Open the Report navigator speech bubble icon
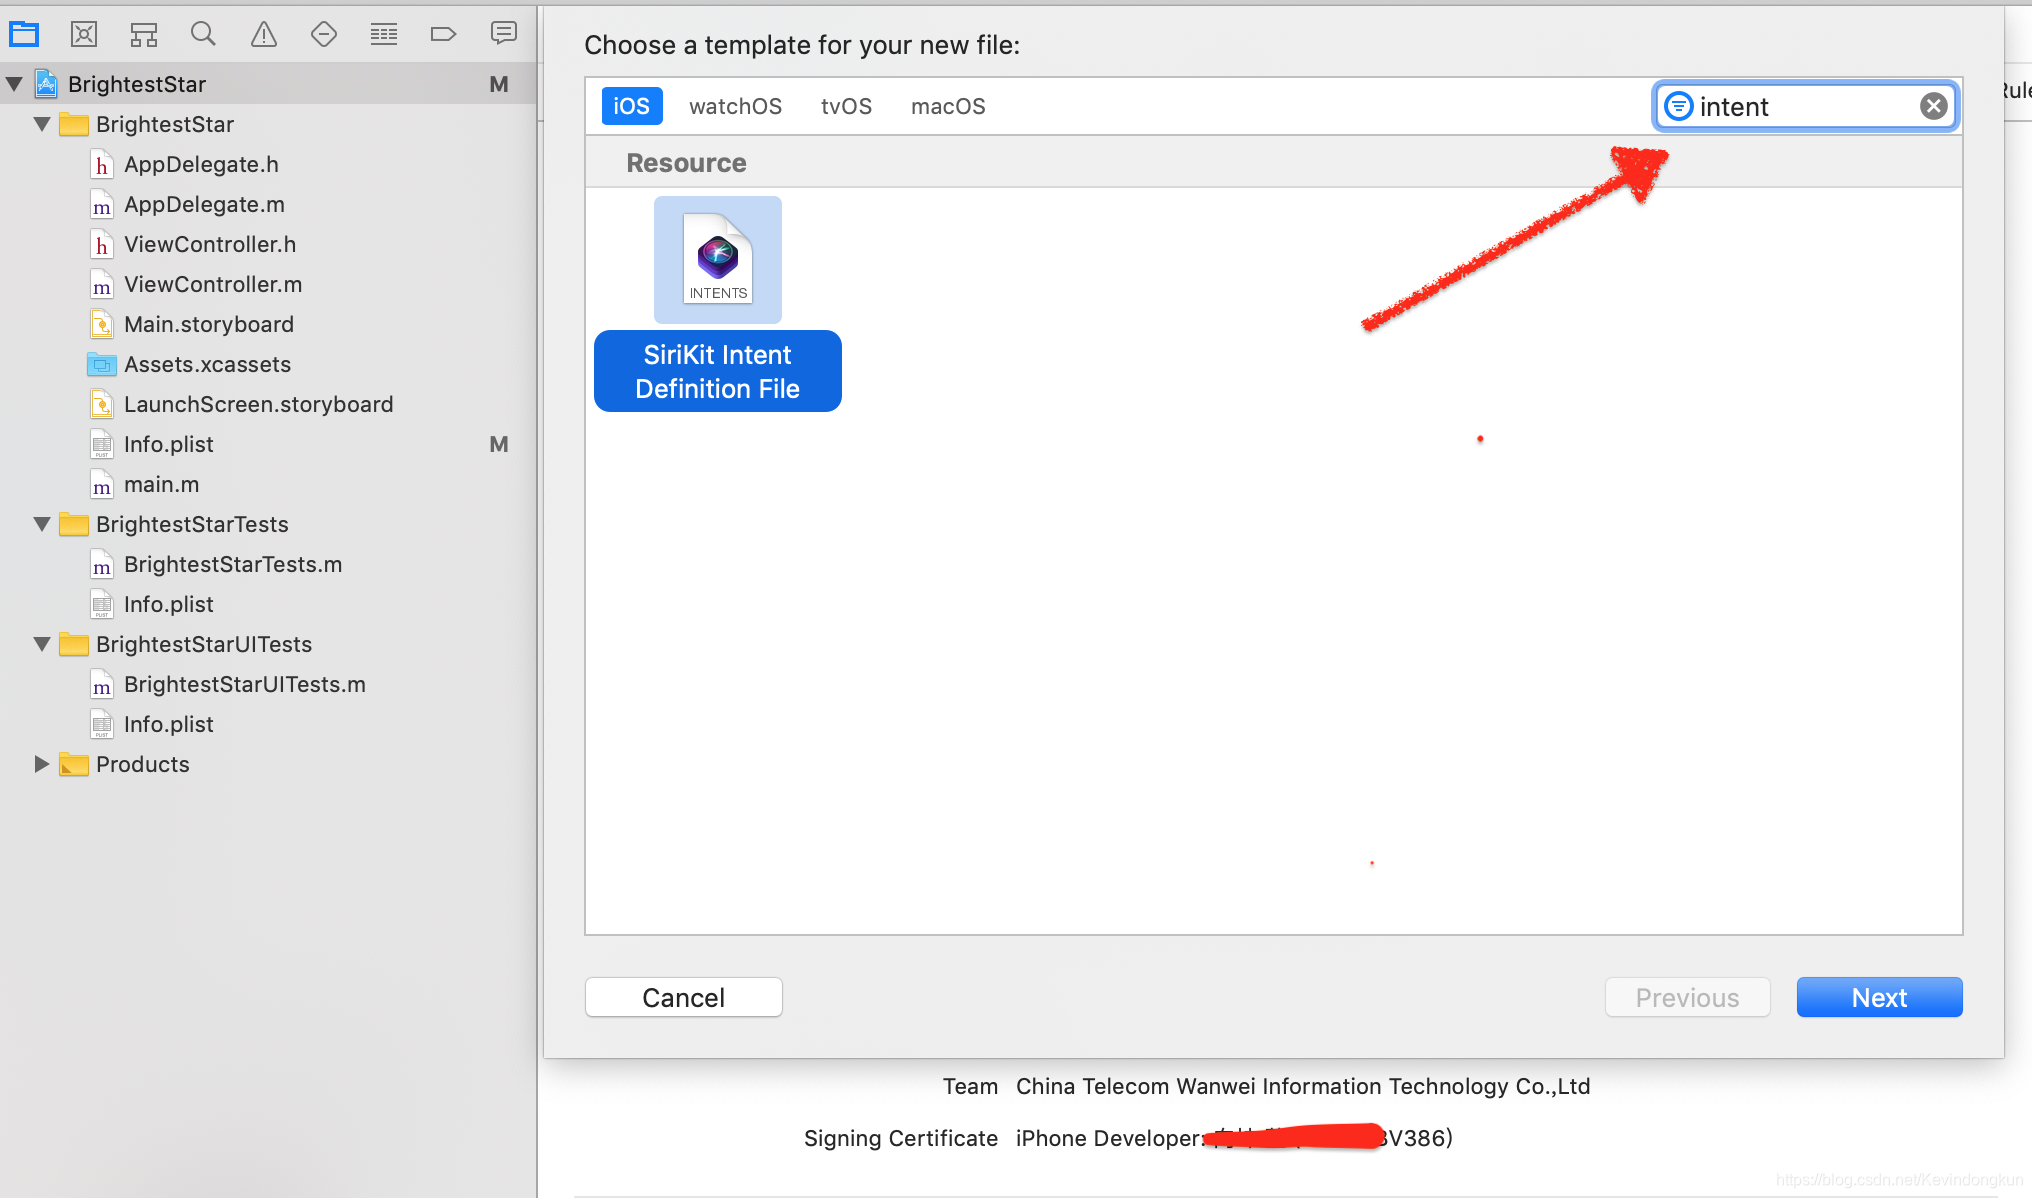This screenshot has height=1198, width=2032. coord(503,35)
